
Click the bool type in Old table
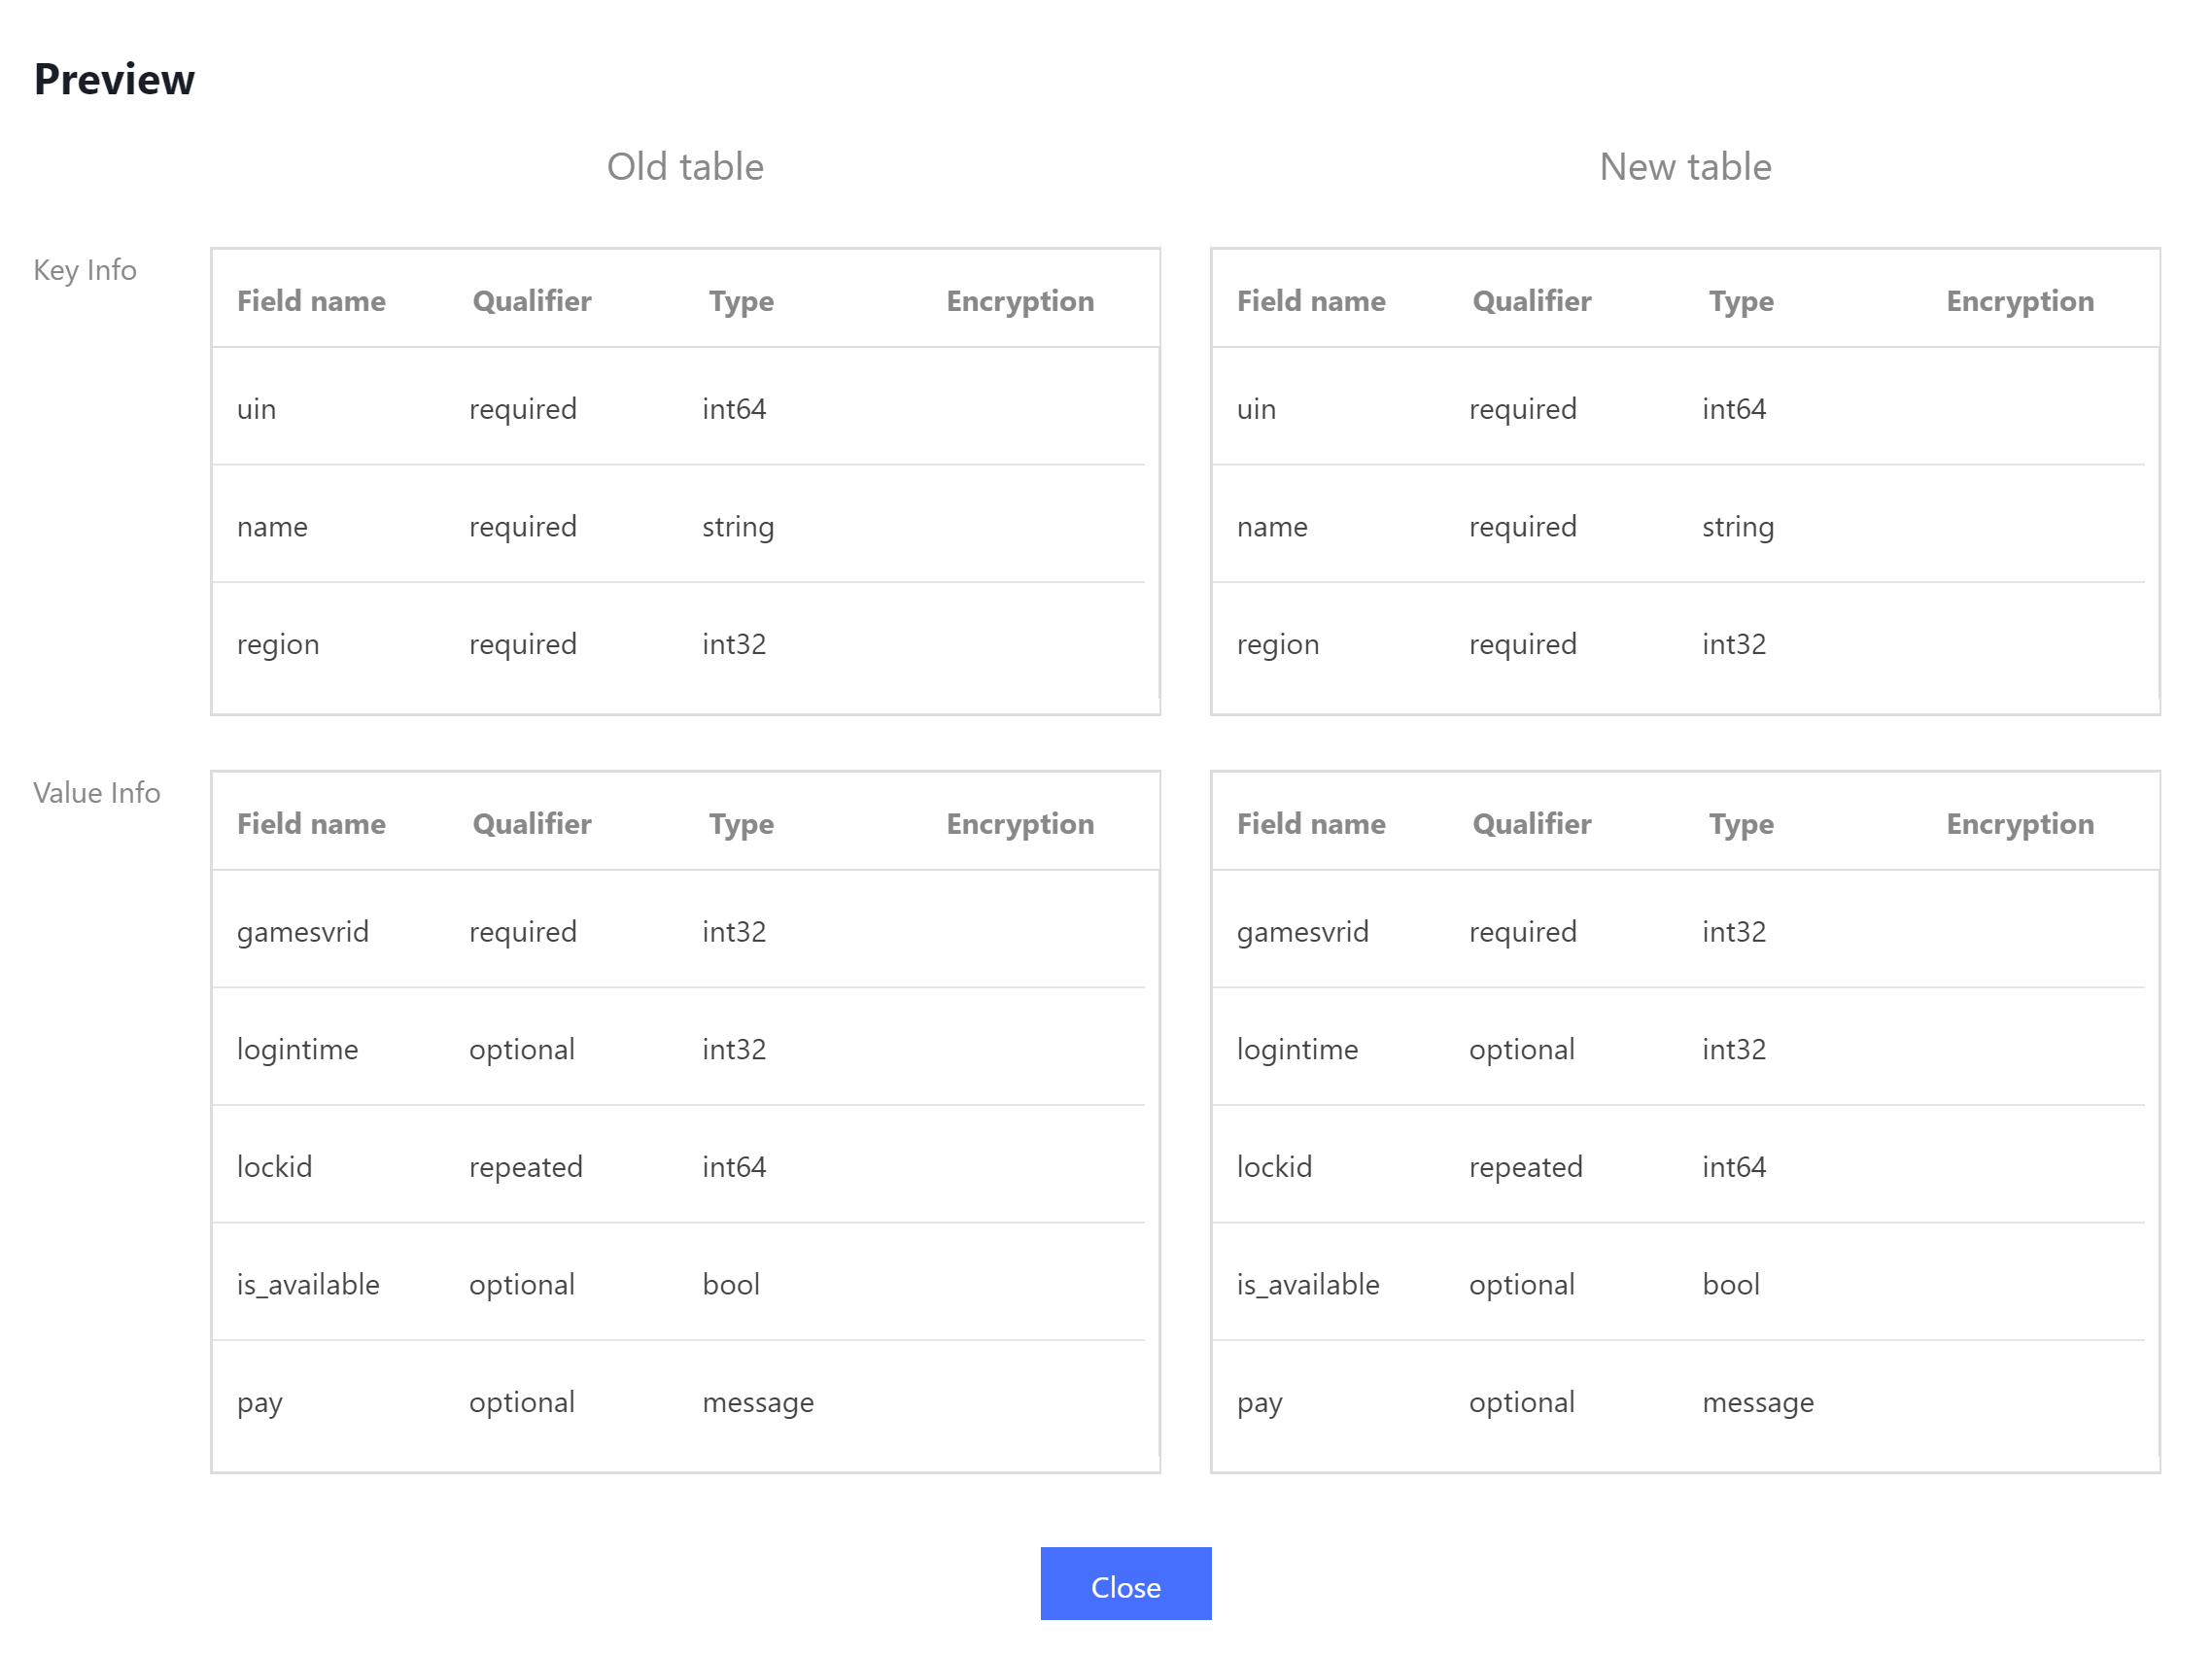pos(731,1284)
